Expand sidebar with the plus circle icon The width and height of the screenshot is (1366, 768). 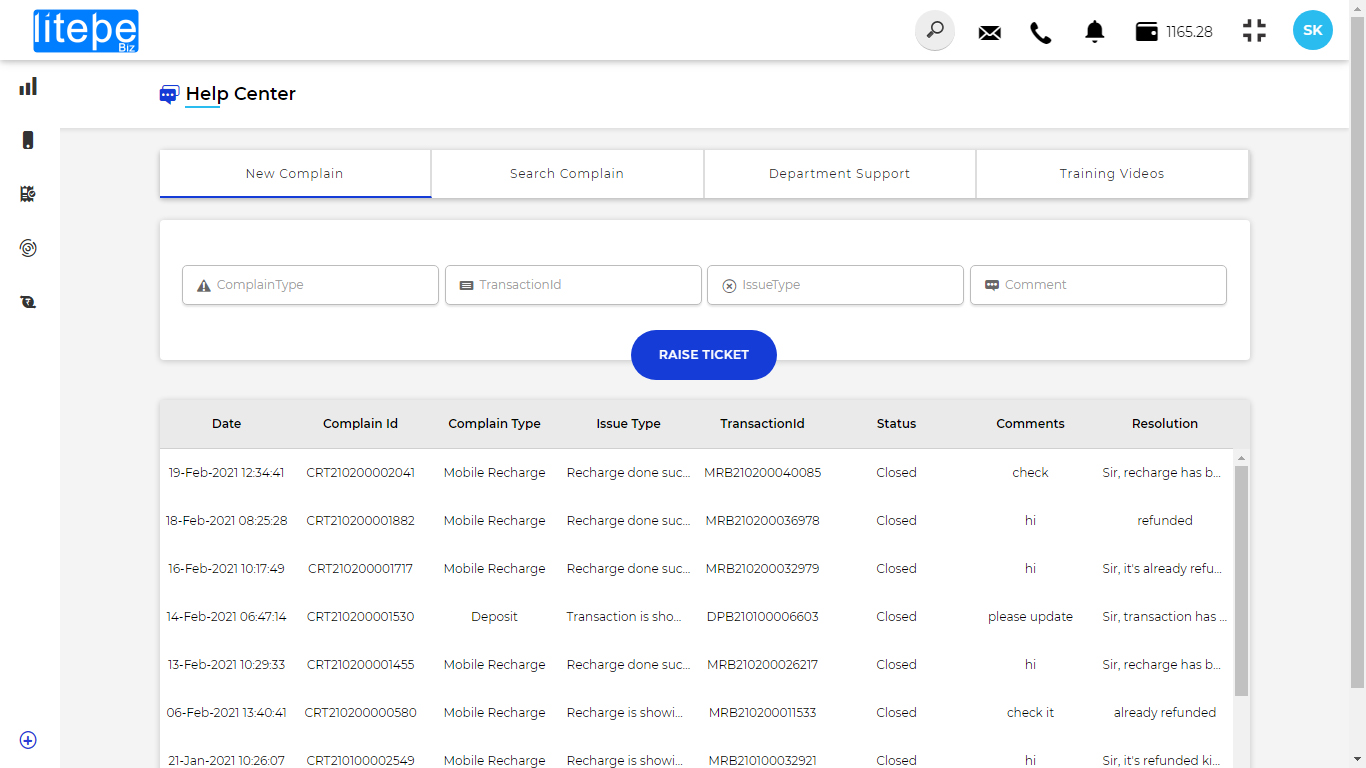[28, 740]
